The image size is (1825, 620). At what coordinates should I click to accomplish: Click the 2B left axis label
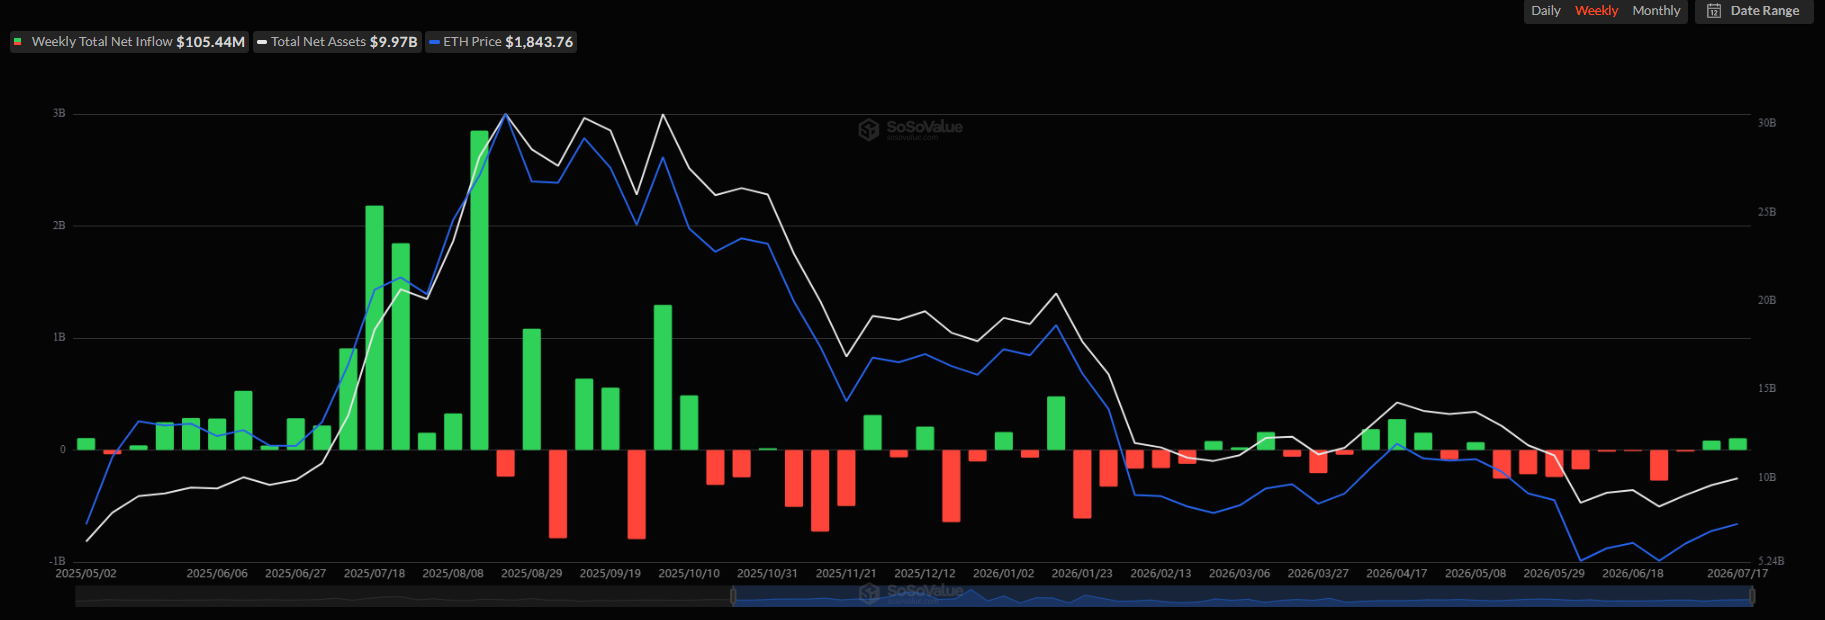(x=59, y=226)
